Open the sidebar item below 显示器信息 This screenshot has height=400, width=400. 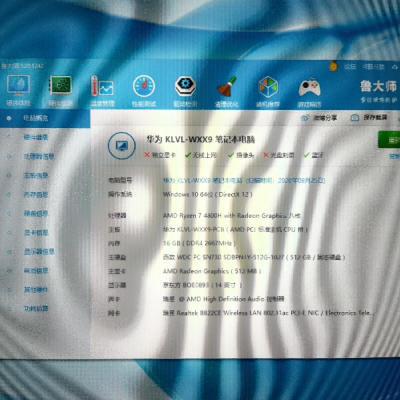tap(36, 270)
